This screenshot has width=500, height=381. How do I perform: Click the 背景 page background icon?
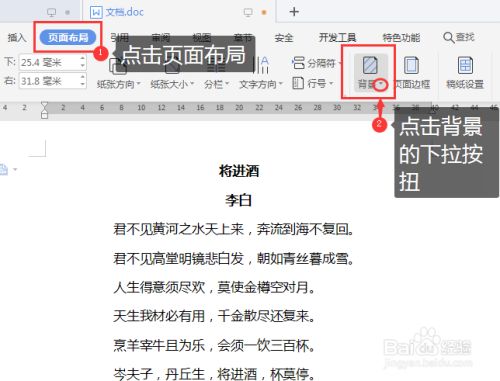[370, 65]
